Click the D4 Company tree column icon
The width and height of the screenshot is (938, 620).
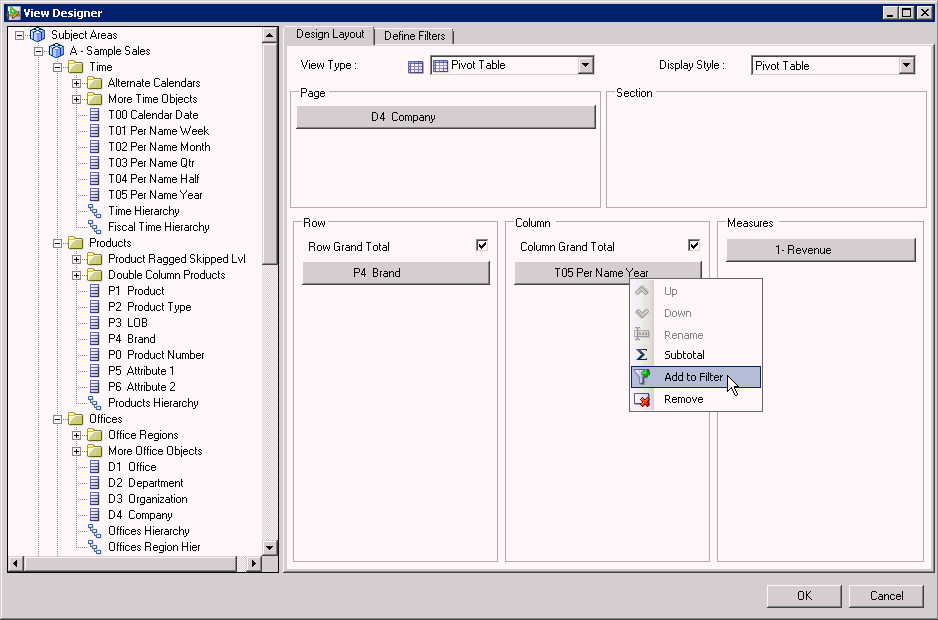click(95, 515)
